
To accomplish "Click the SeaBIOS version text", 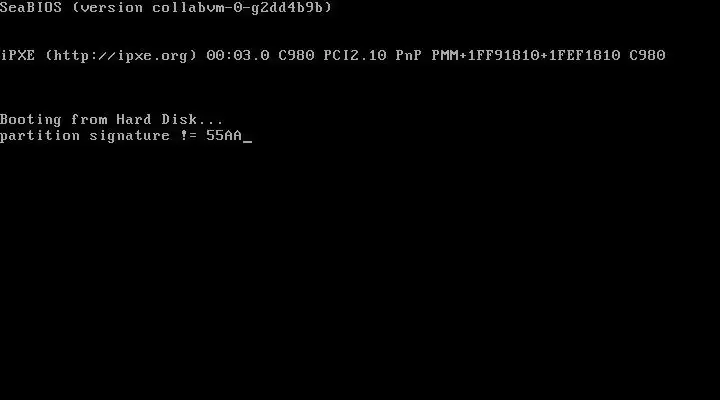I will click(166, 7).
